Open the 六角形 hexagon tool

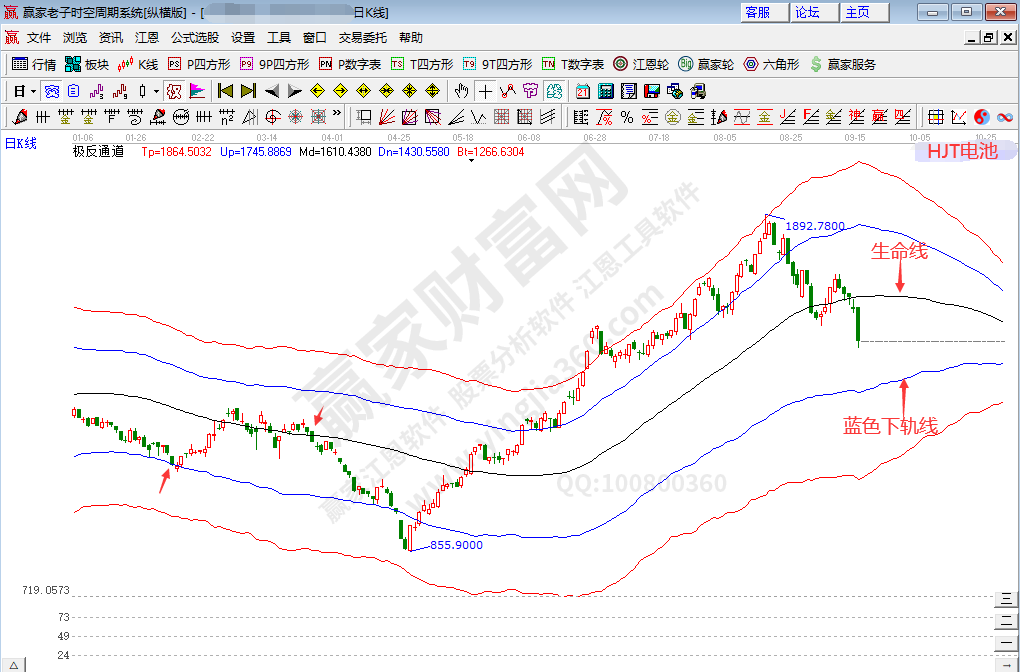tap(771, 64)
